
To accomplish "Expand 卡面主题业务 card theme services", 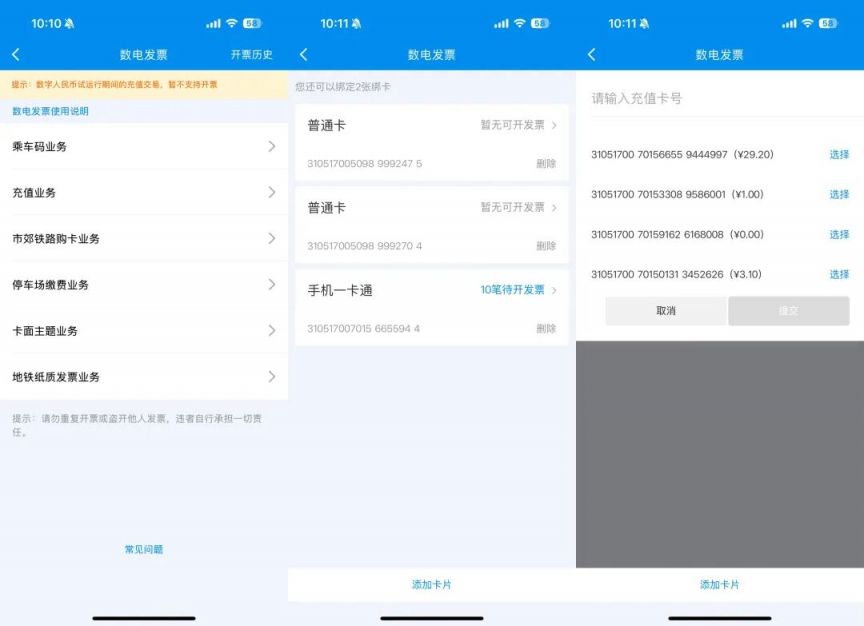I will (145, 330).
